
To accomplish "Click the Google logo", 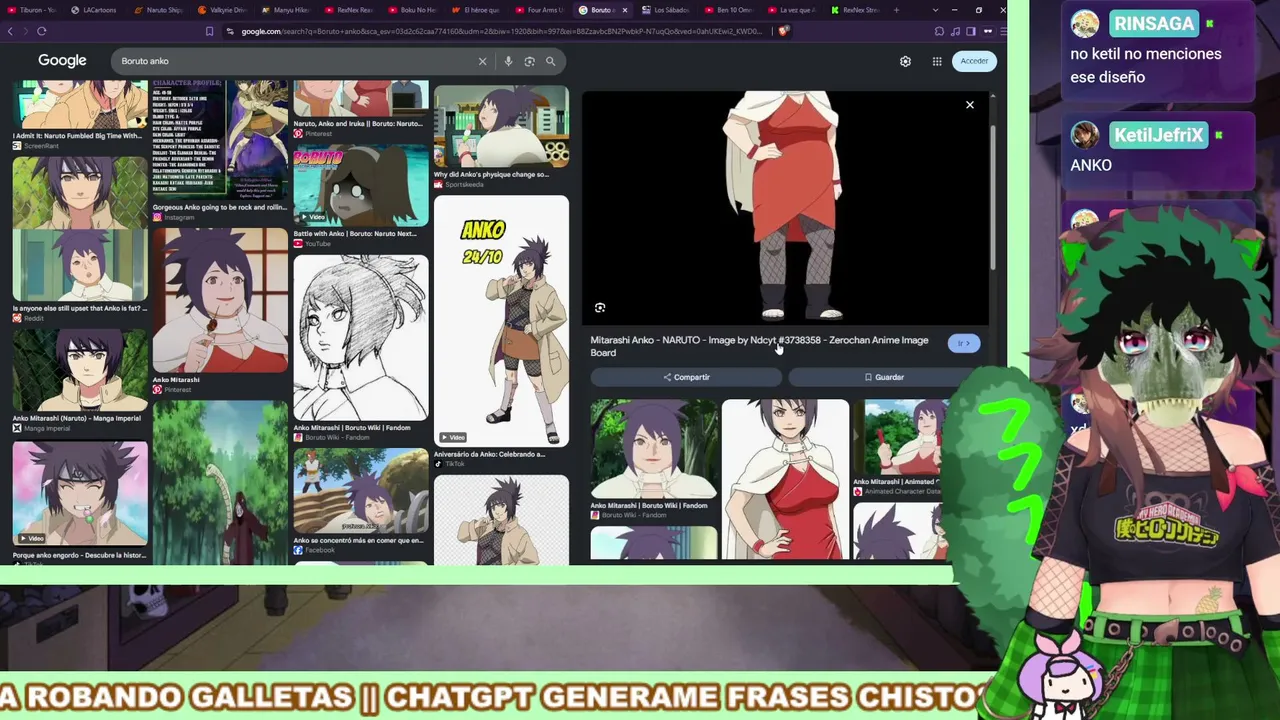I will pos(62,61).
